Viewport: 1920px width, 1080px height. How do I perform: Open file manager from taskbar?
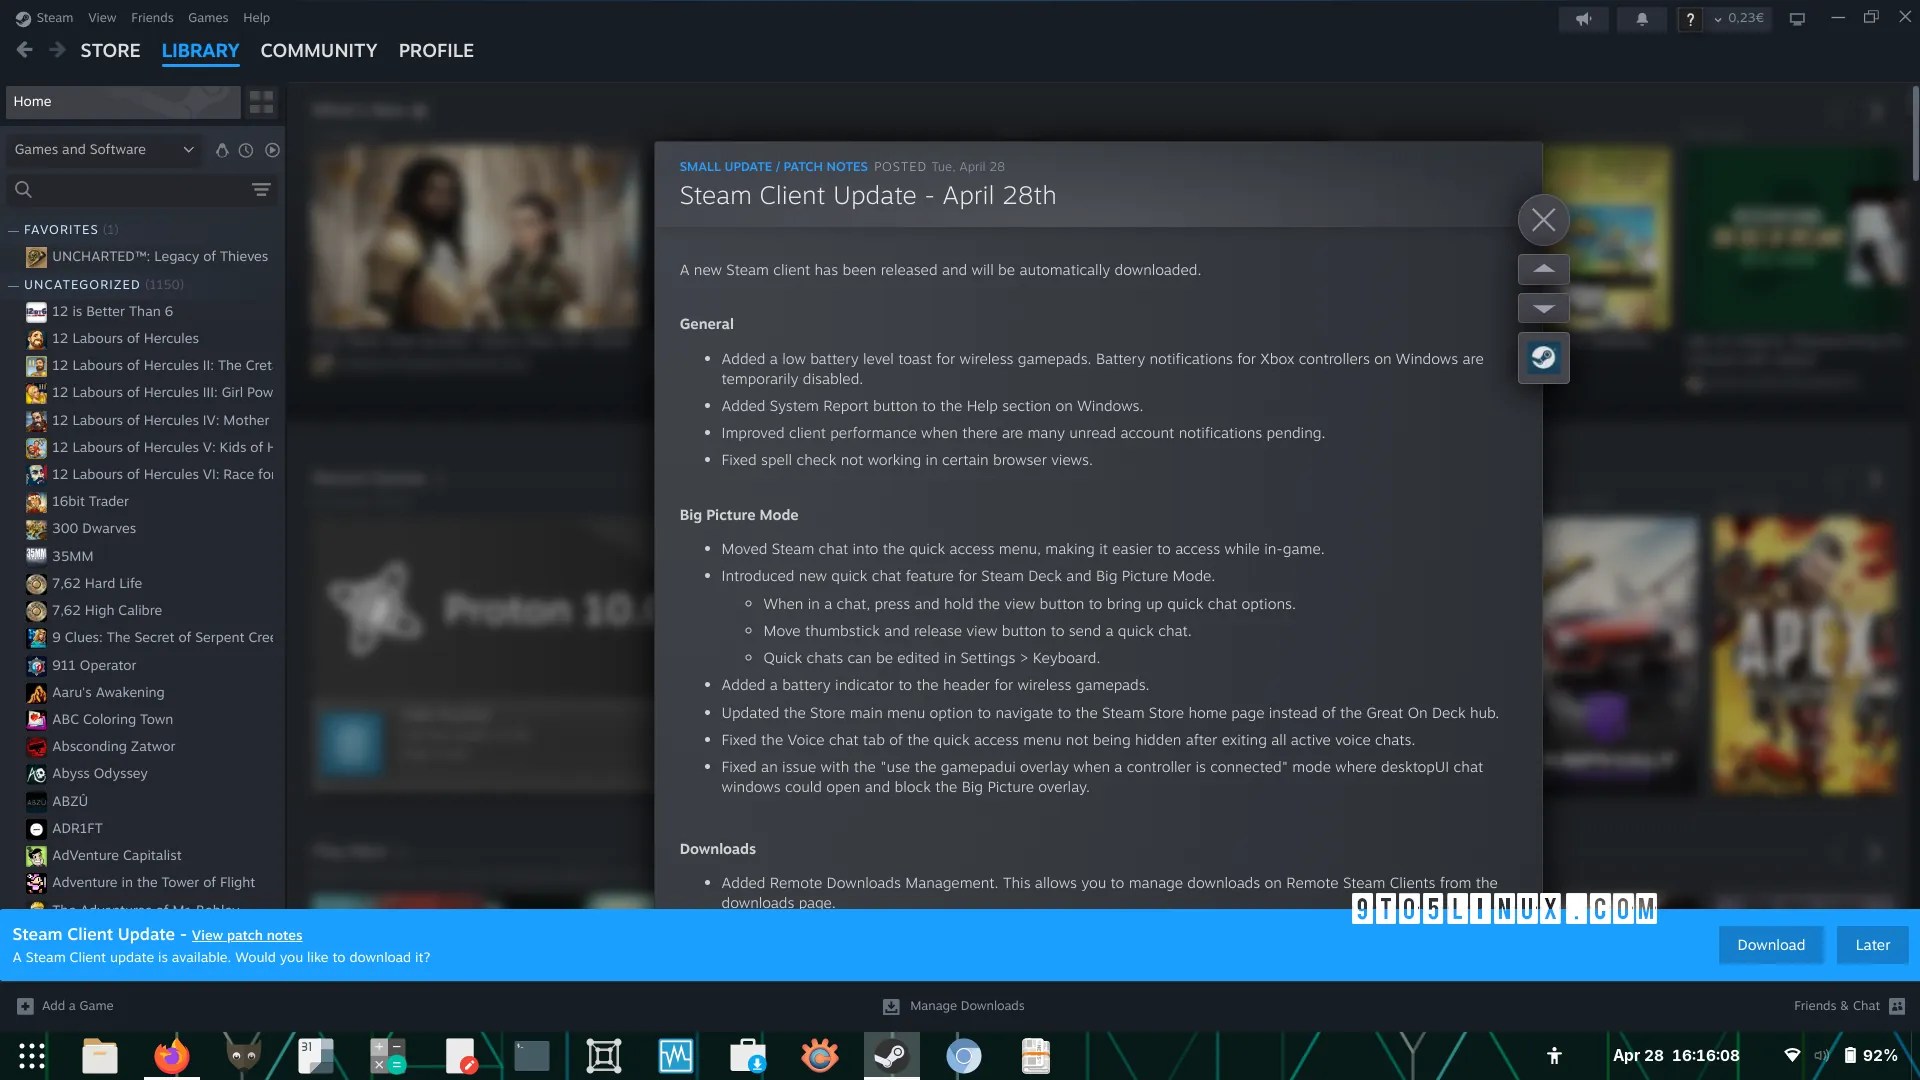click(99, 1056)
